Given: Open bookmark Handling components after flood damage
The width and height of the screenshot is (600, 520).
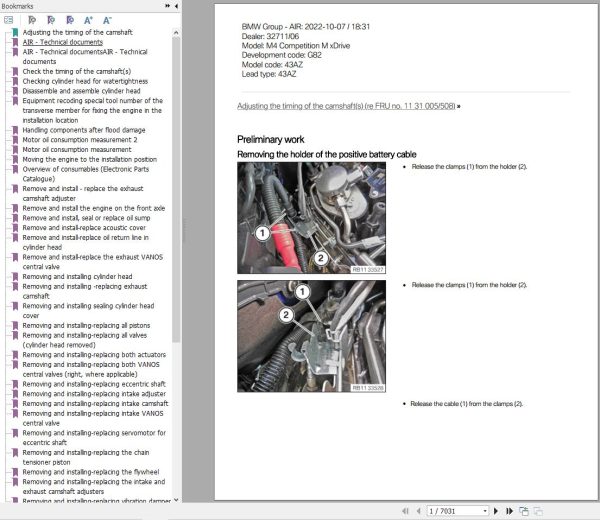Looking at the screenshot, I should (84, 130).
